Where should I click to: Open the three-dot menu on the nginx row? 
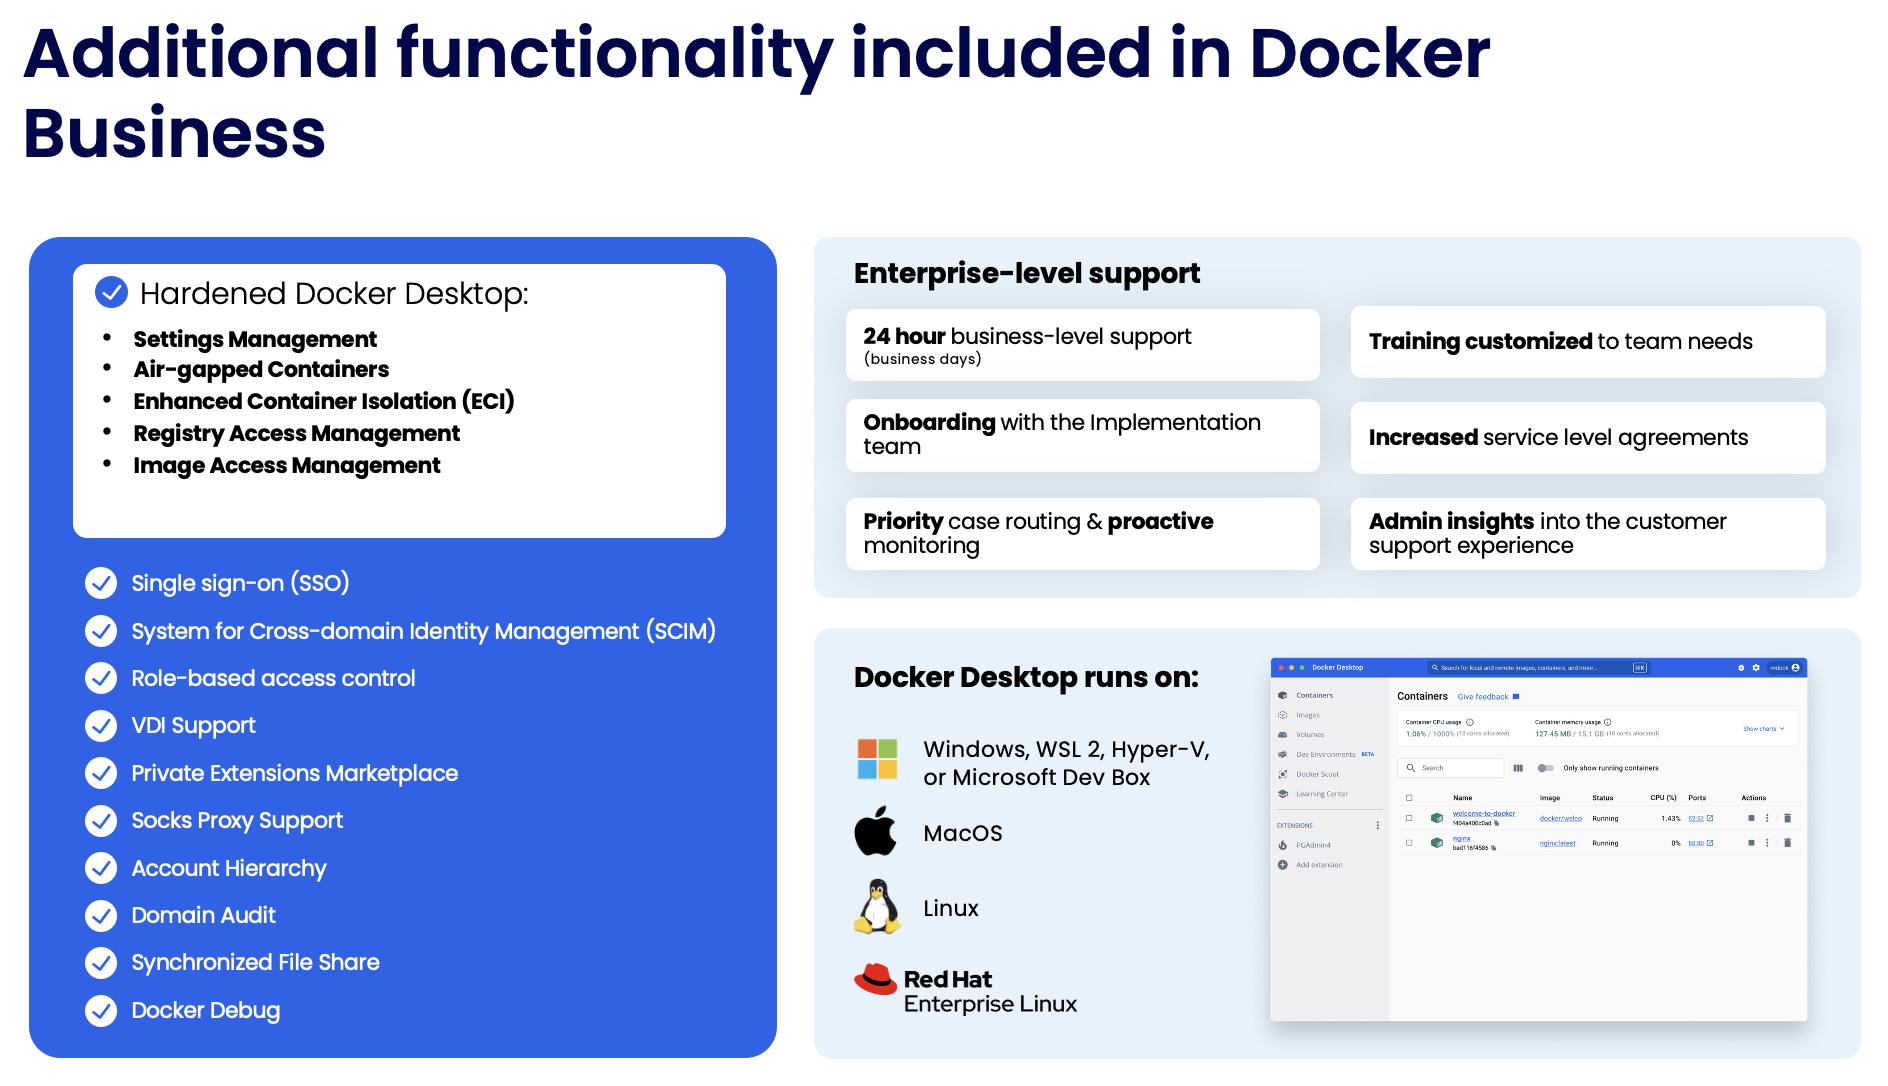pos(1767,843)
